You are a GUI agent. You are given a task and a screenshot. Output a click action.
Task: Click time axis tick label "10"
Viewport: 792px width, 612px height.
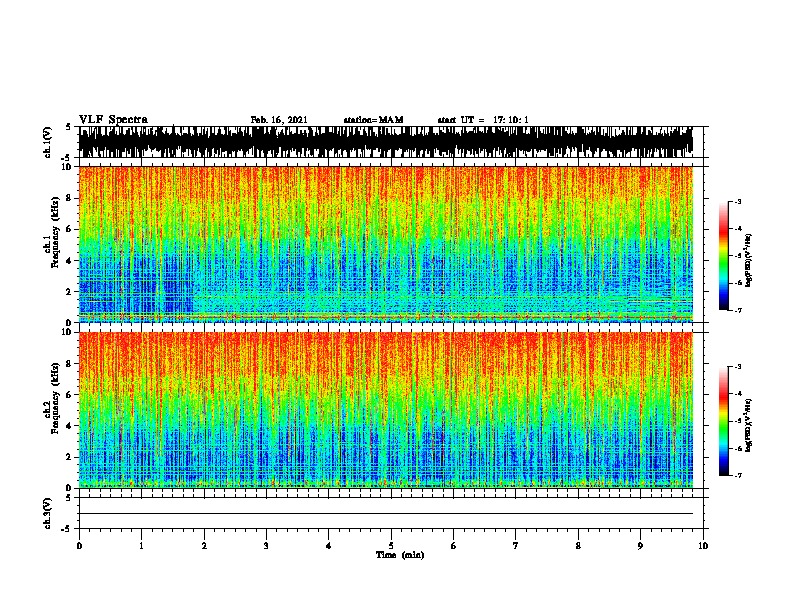(x=703, y=545)
